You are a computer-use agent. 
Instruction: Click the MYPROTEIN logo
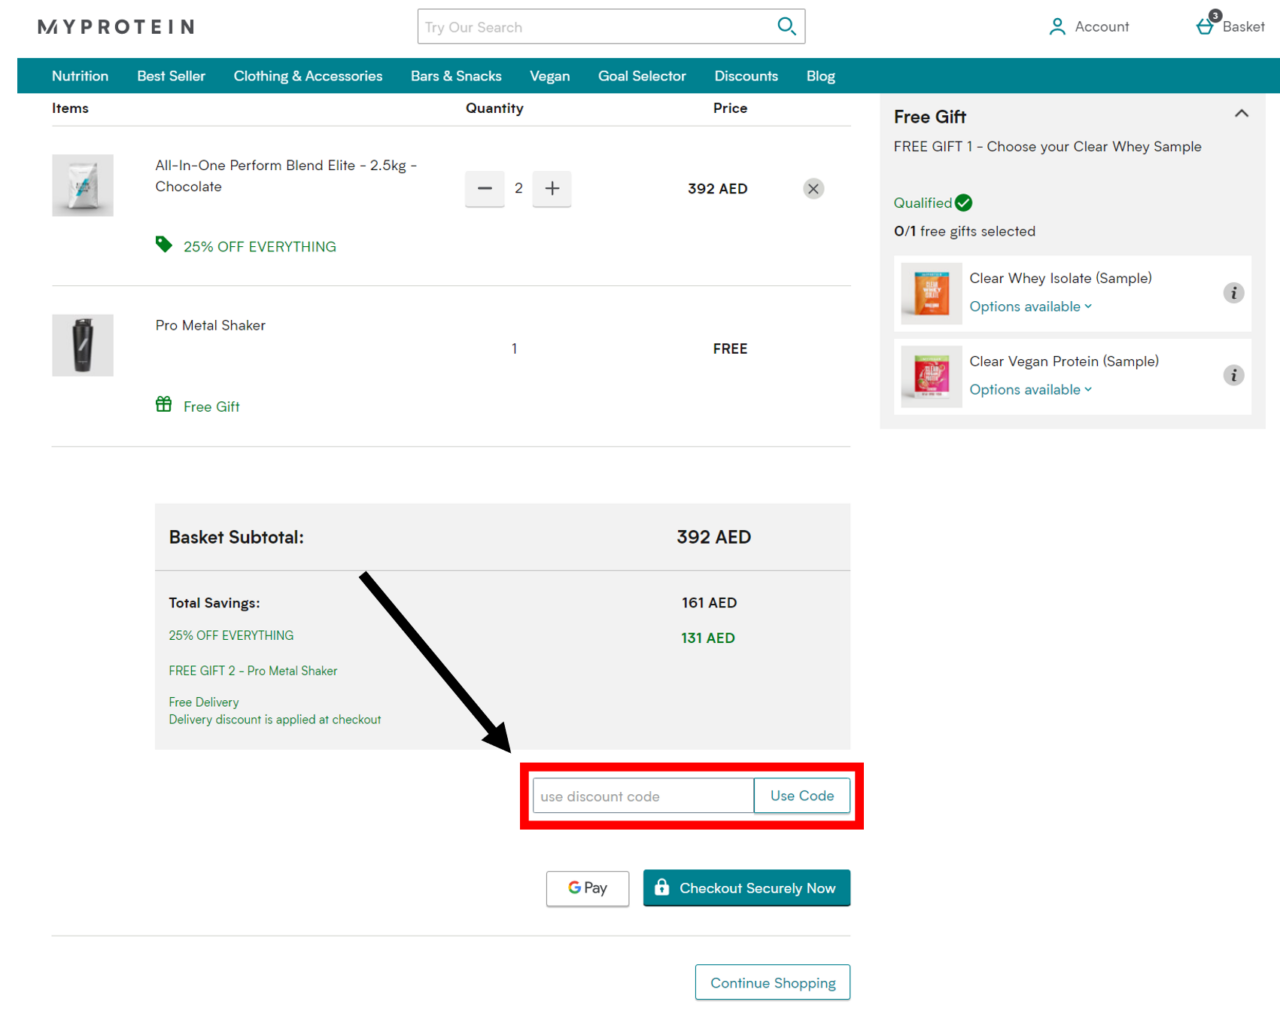tap(116, 27)
